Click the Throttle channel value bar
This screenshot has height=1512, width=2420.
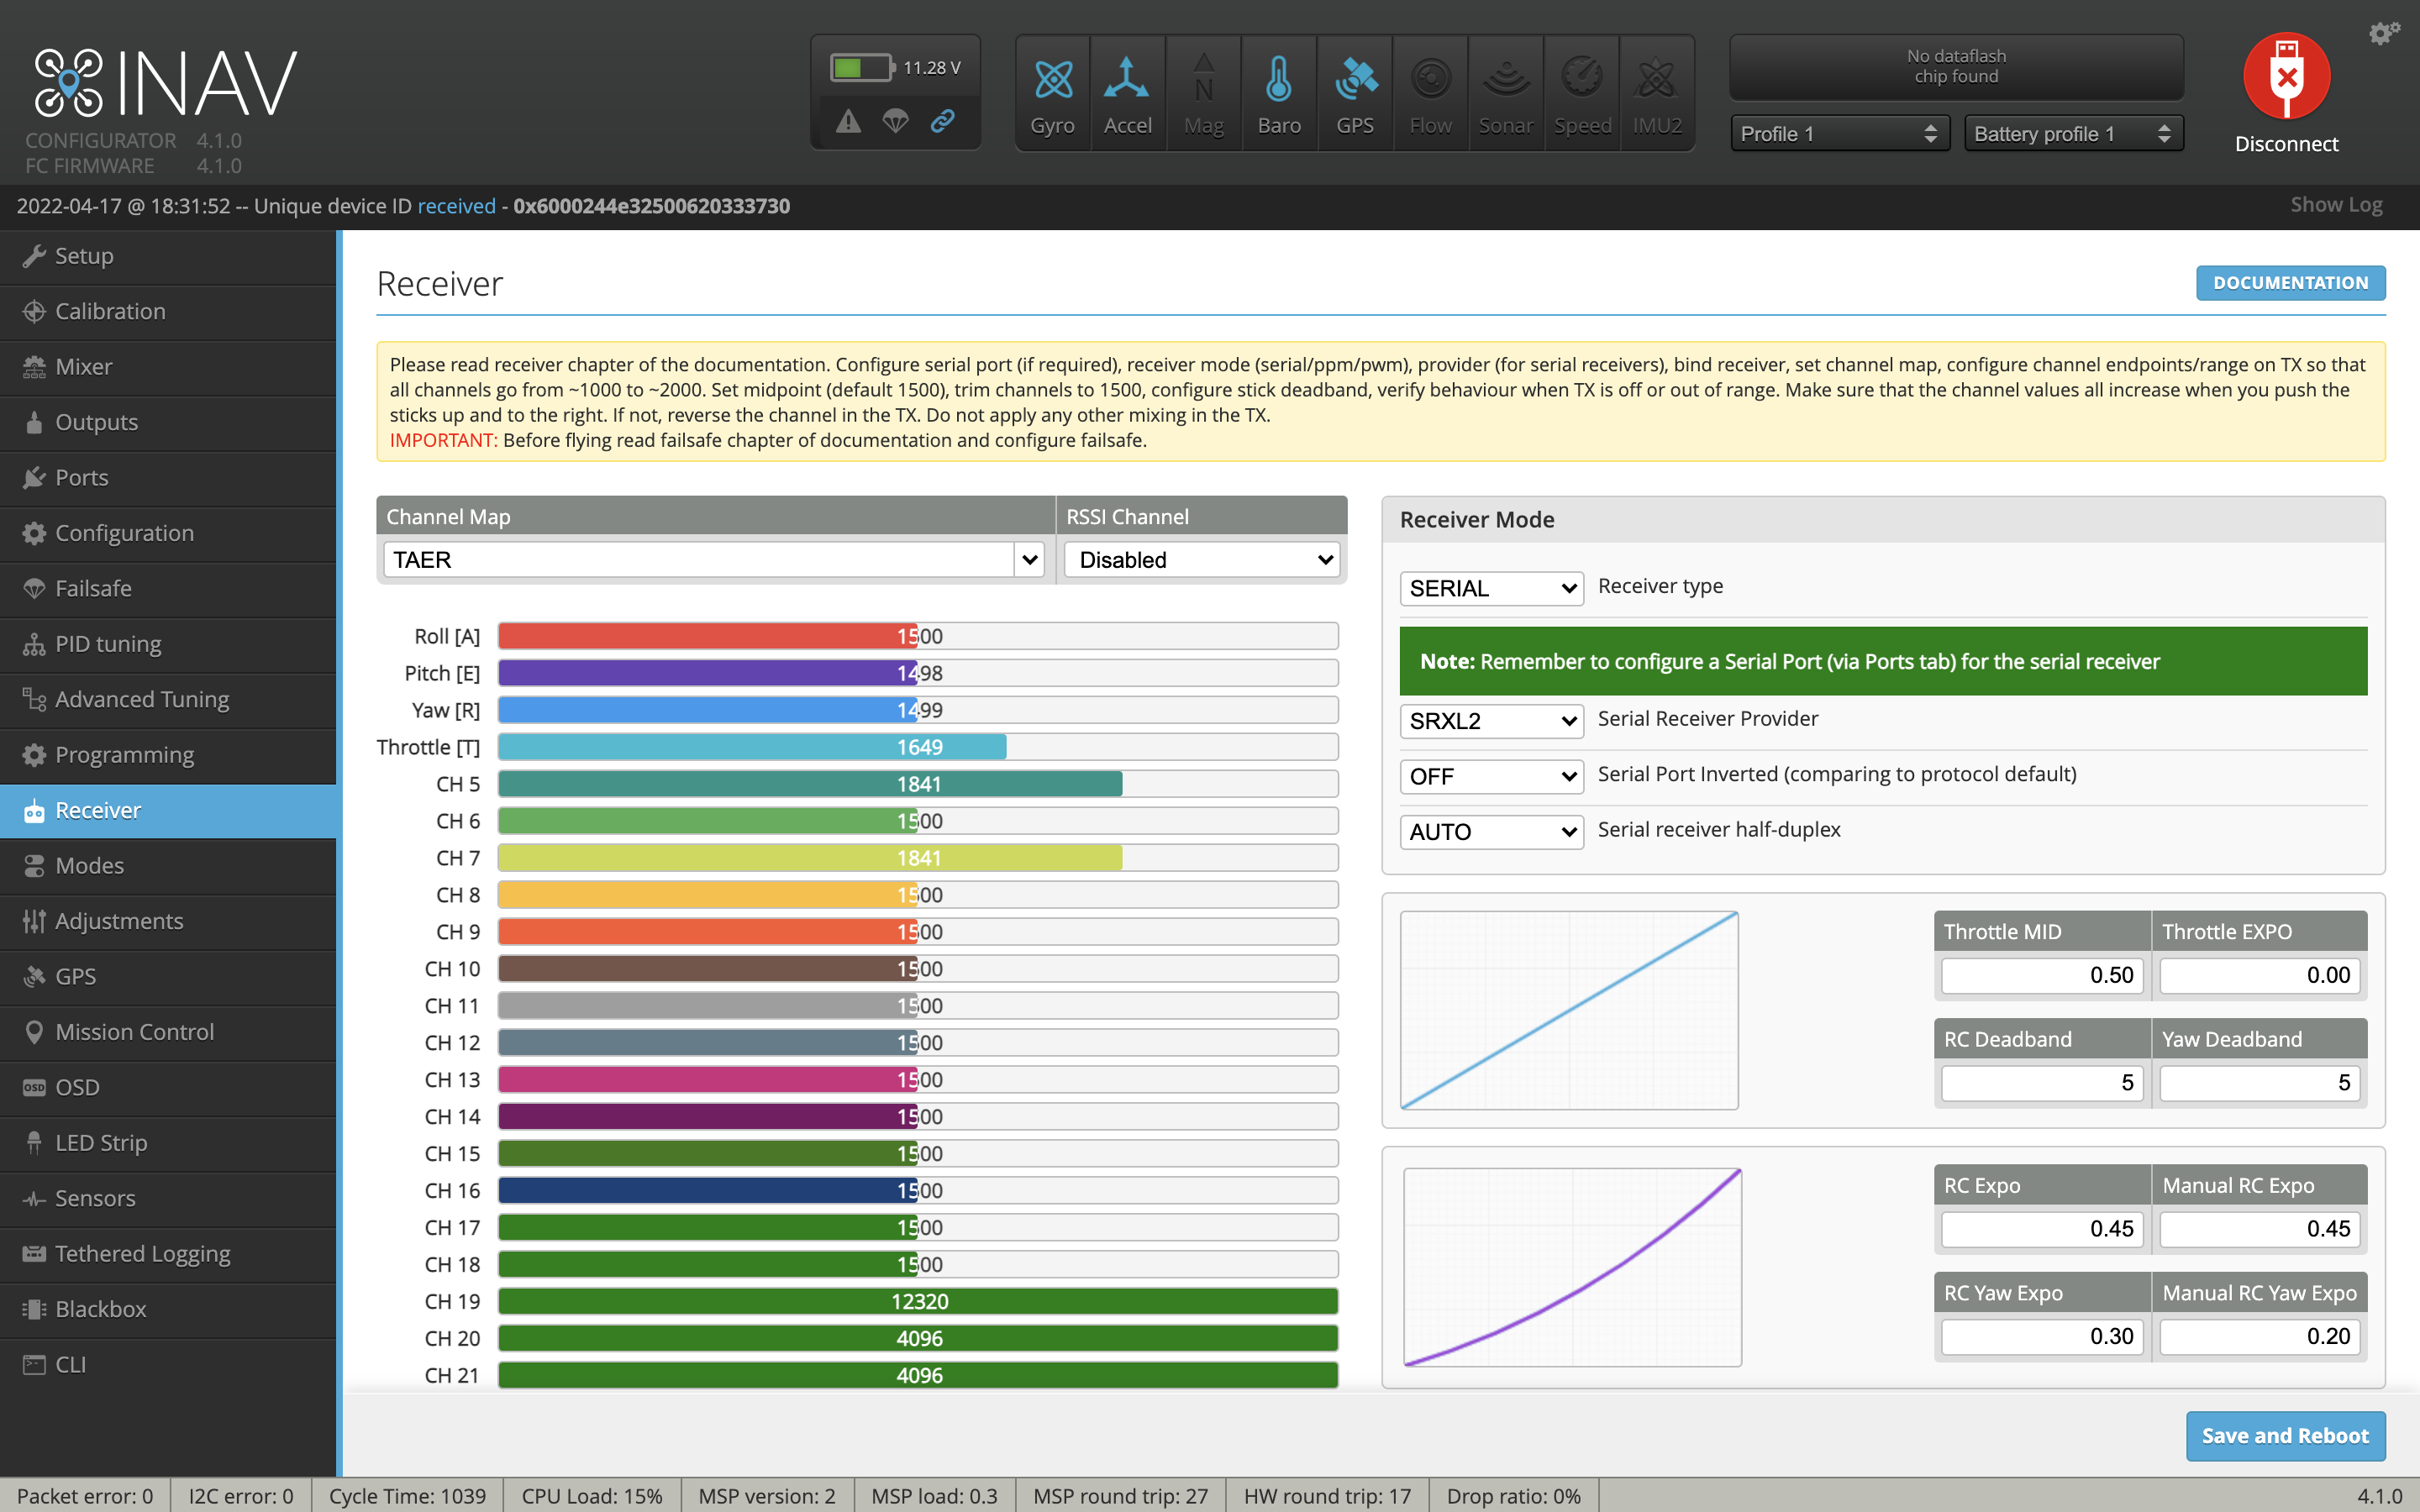tap(918, 747)
